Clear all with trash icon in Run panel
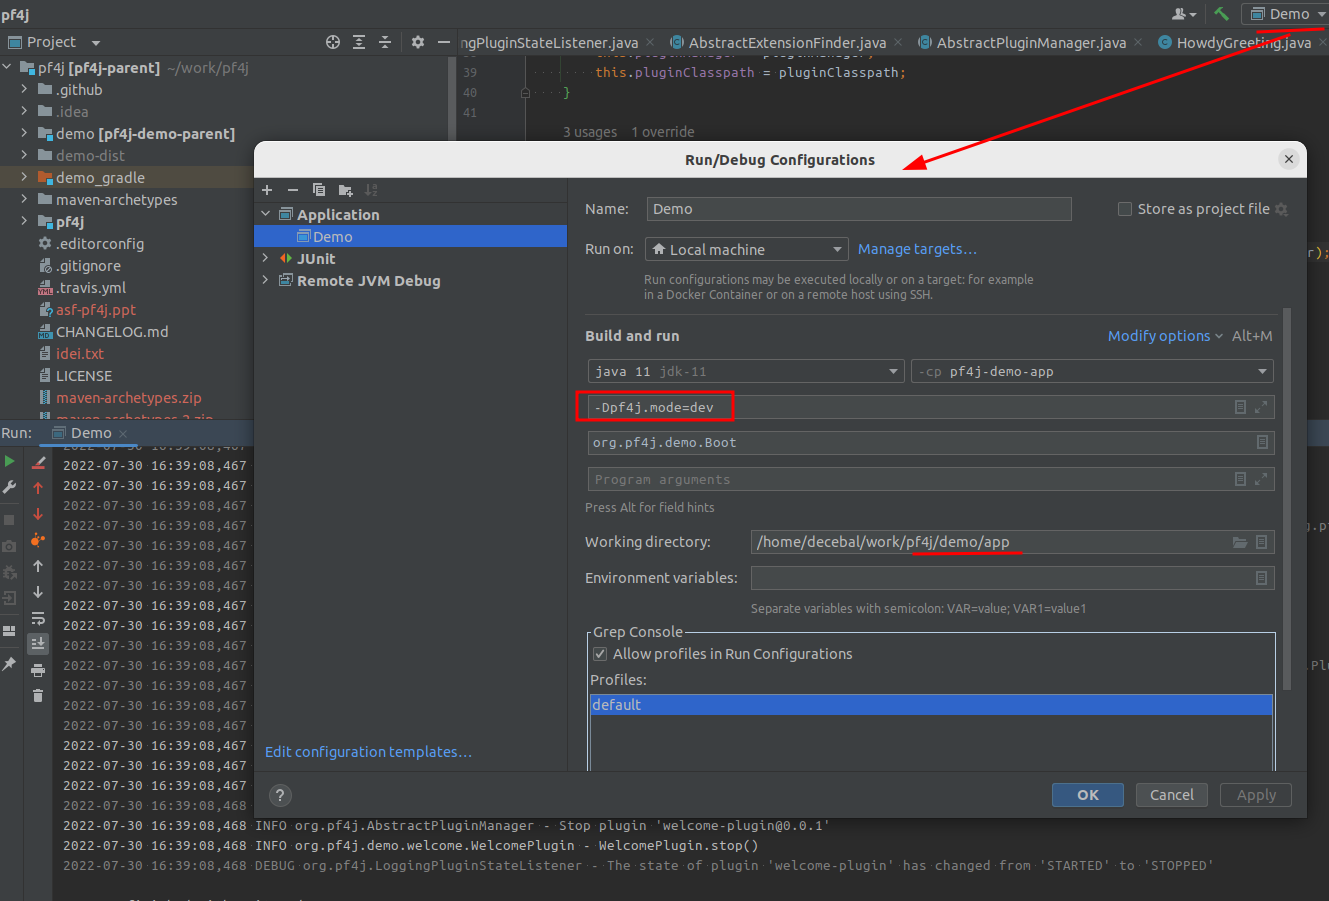The height and width of the screenshot is (901, 1329). coord(38,696)
